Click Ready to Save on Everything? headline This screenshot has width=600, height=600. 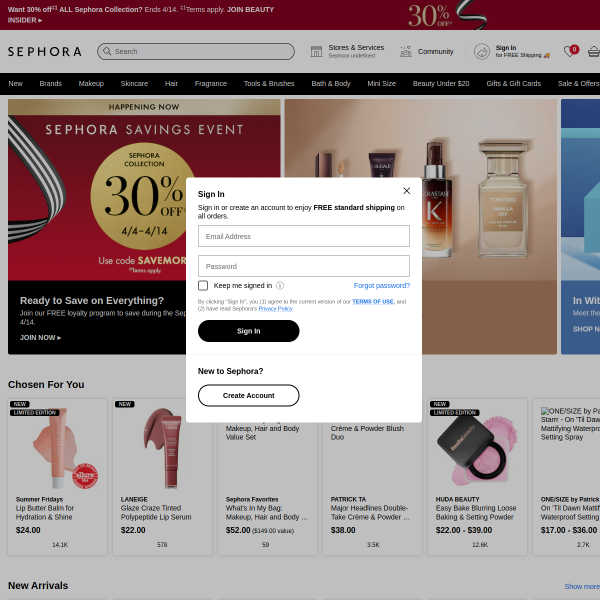(92, 301)
